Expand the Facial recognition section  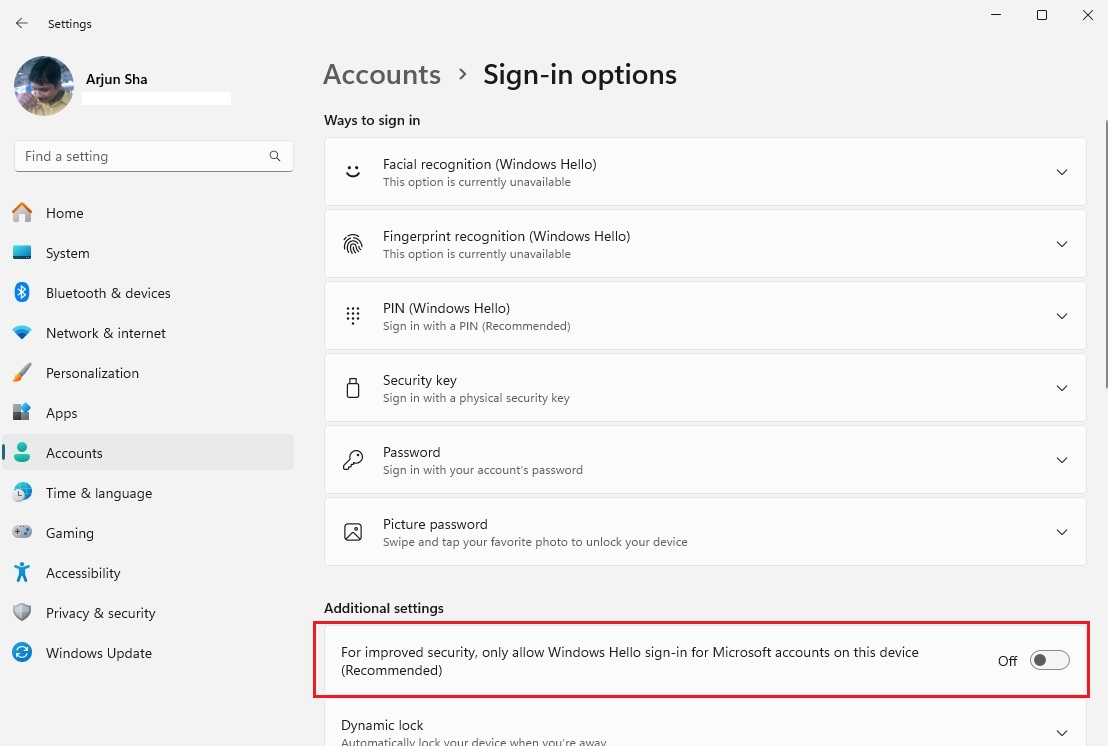1062,171
